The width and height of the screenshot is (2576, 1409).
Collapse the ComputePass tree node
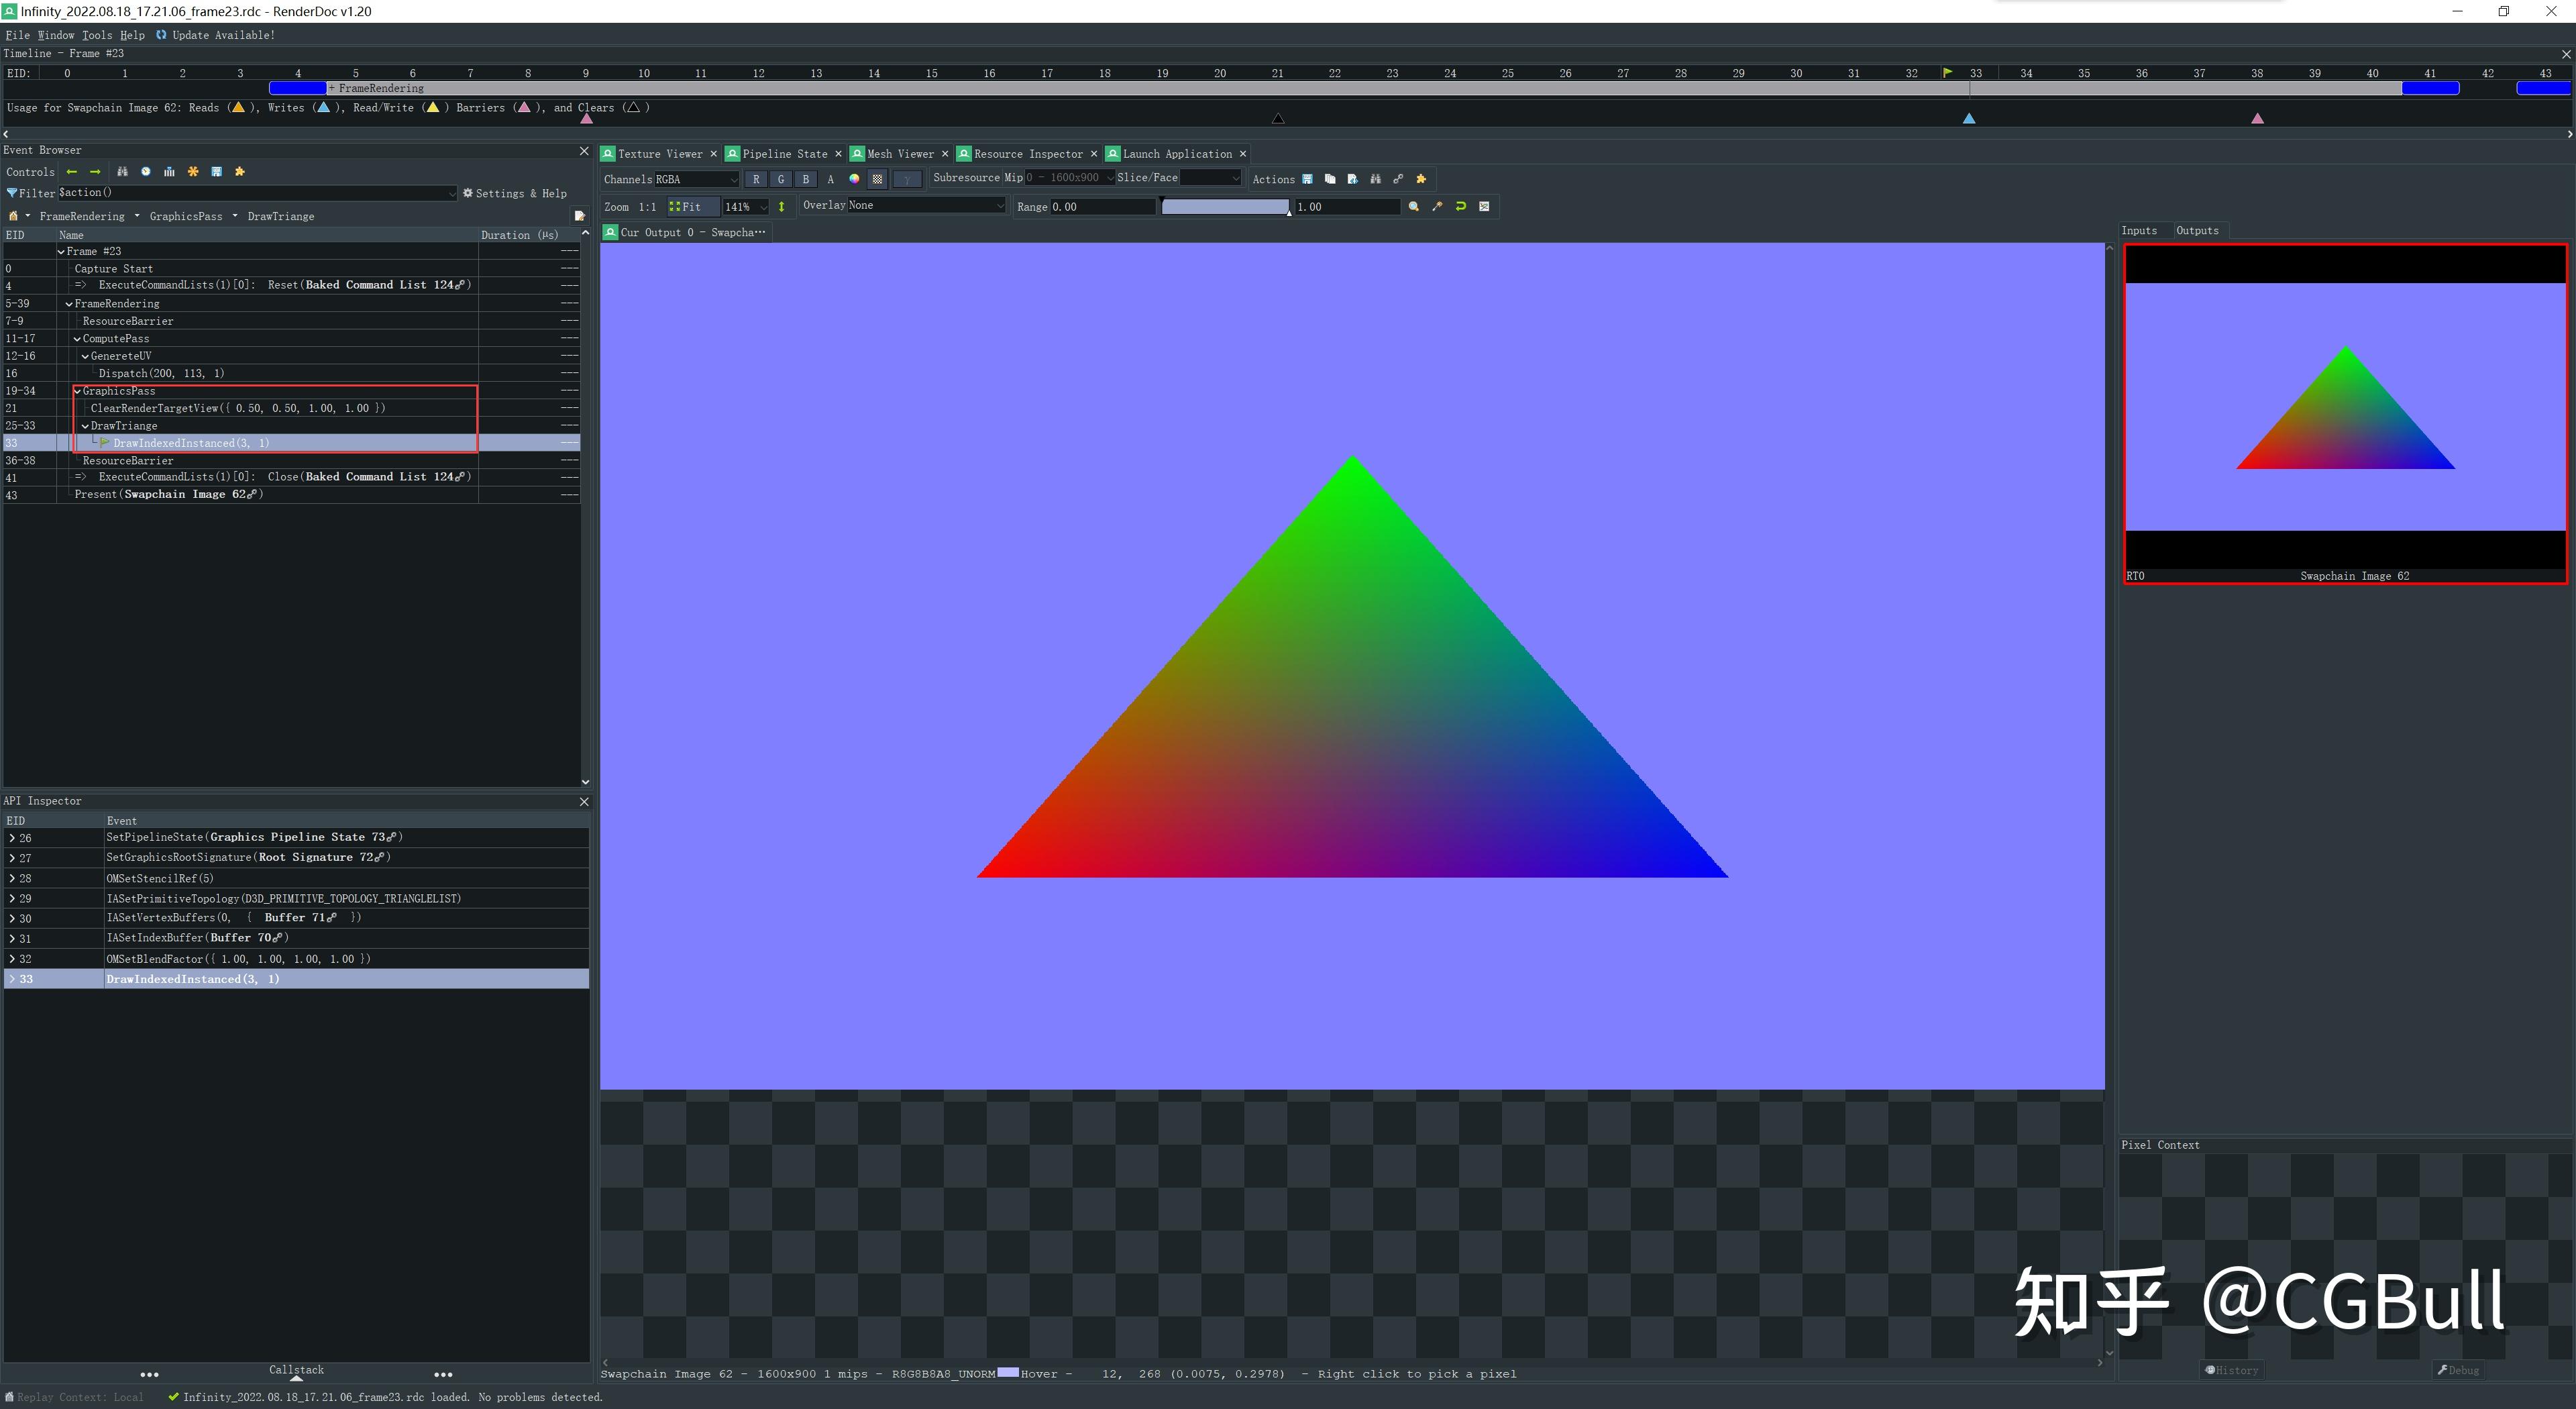(x=77, y=339)
